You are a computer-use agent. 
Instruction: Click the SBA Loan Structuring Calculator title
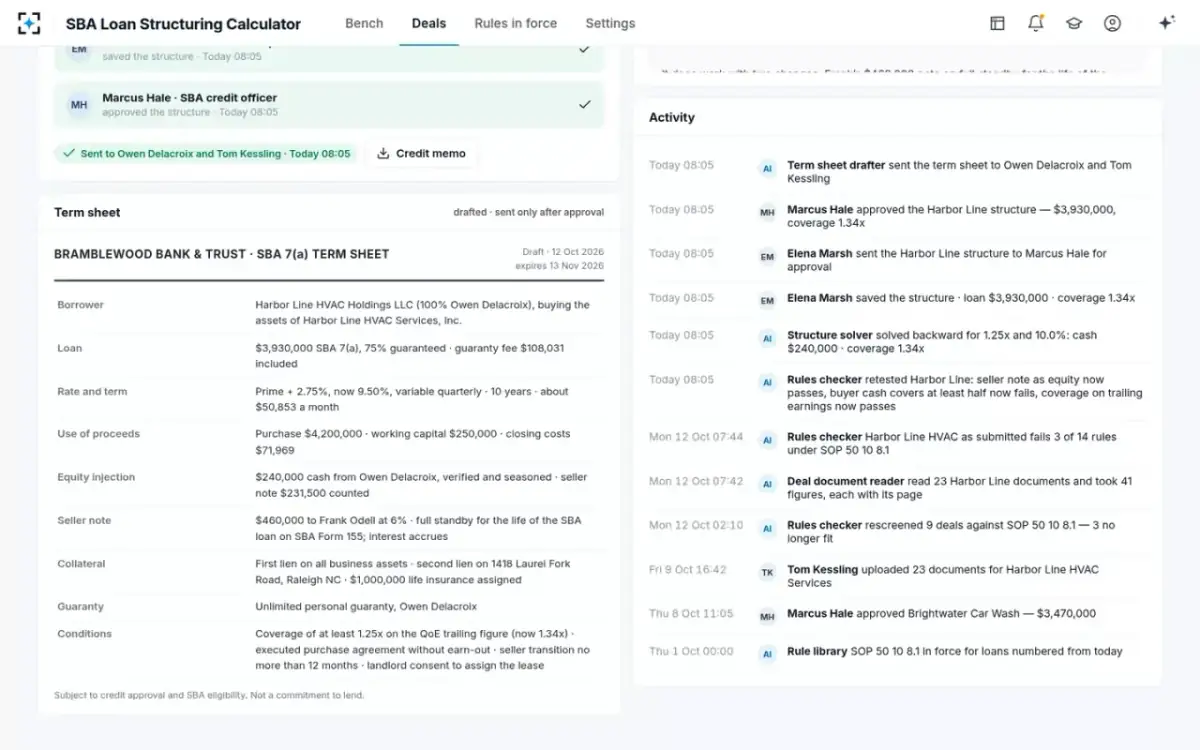[x=183, y=23]
